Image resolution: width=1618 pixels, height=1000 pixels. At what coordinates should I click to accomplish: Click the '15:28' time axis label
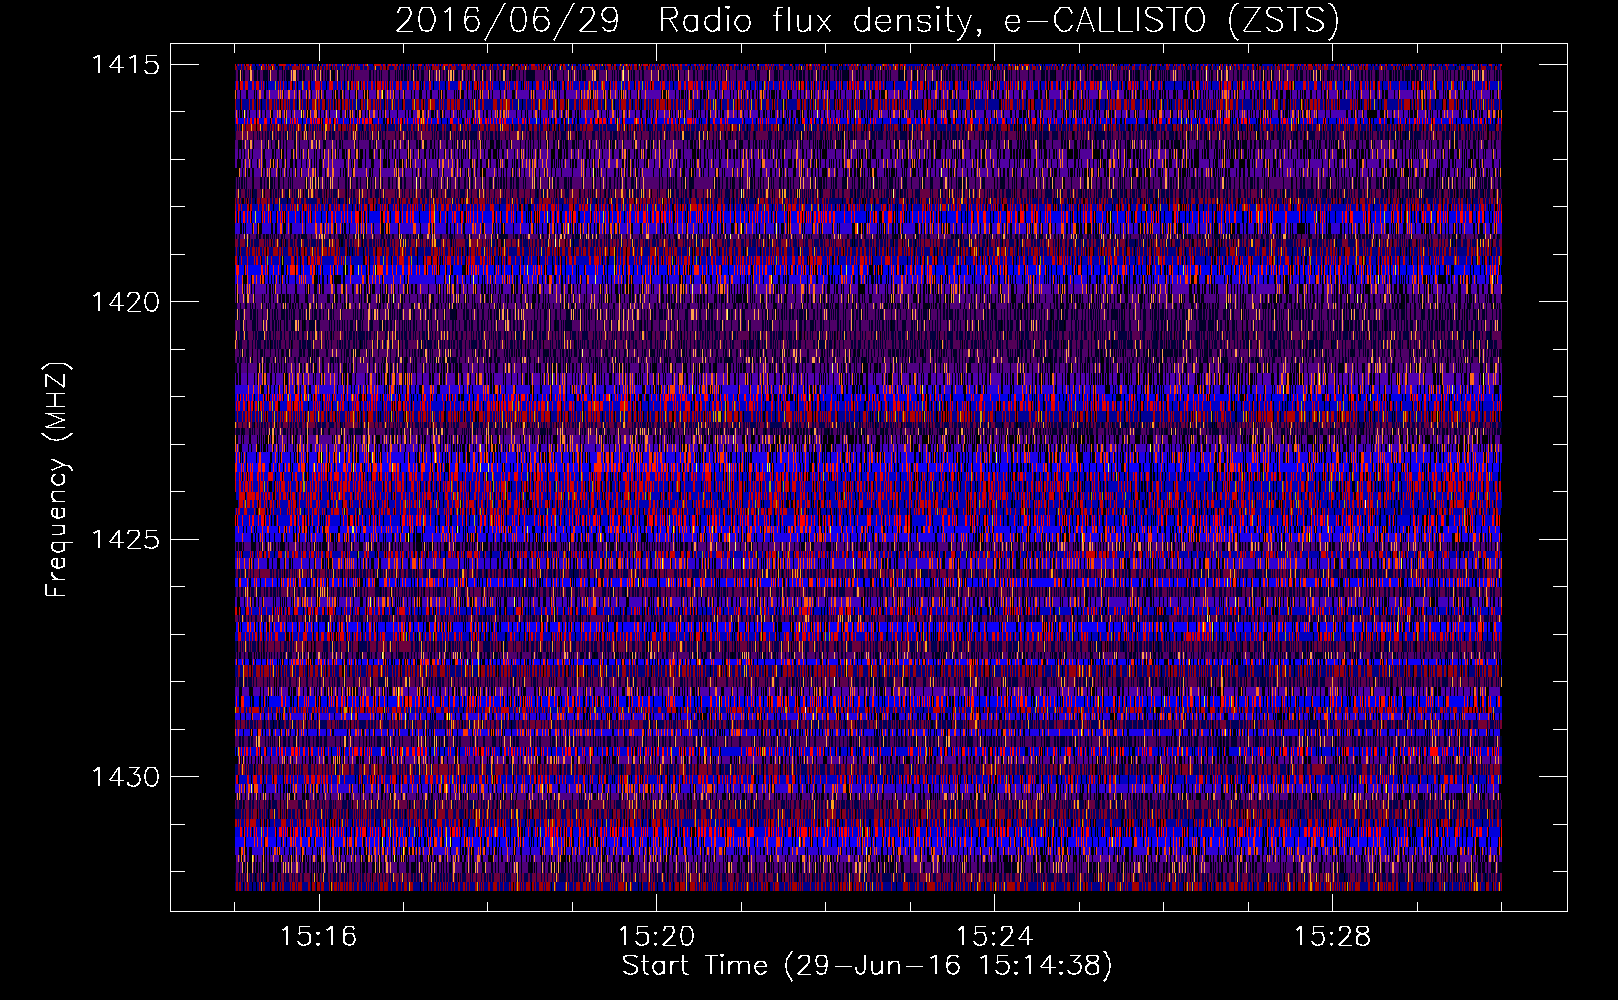tap(1332, 937)
